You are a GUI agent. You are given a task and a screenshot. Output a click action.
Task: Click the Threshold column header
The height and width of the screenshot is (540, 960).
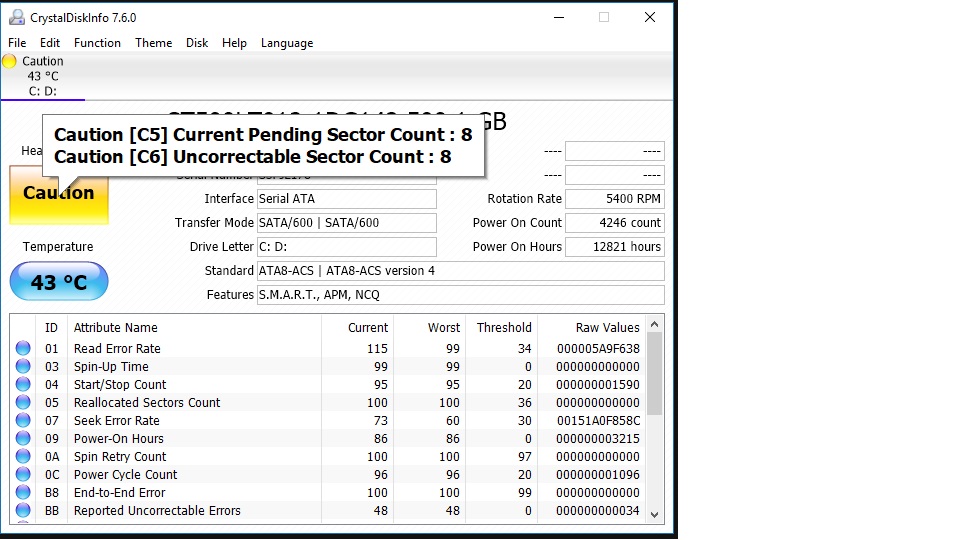point(501,328)
